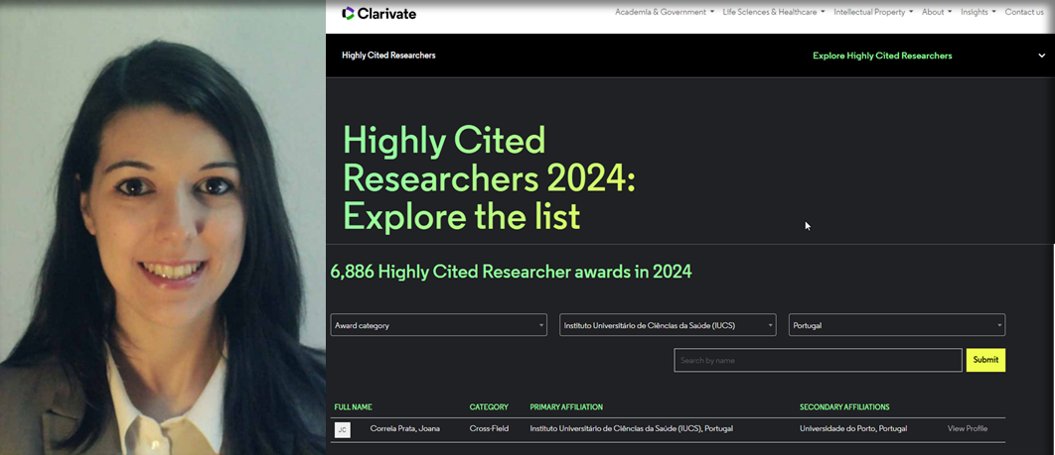This screenshot has width=1055, height=455.
Task: Click the JC avatar badge
Action: [x=342, y=429]
